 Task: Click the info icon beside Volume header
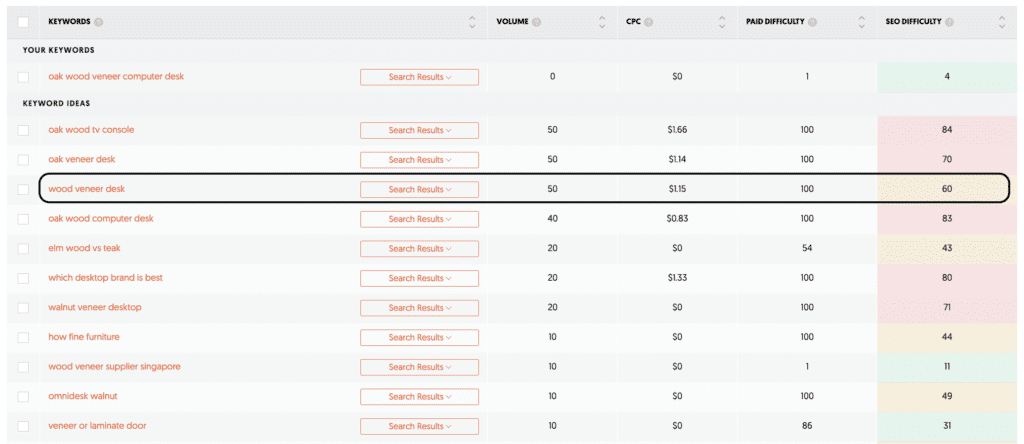click(537, 22)
